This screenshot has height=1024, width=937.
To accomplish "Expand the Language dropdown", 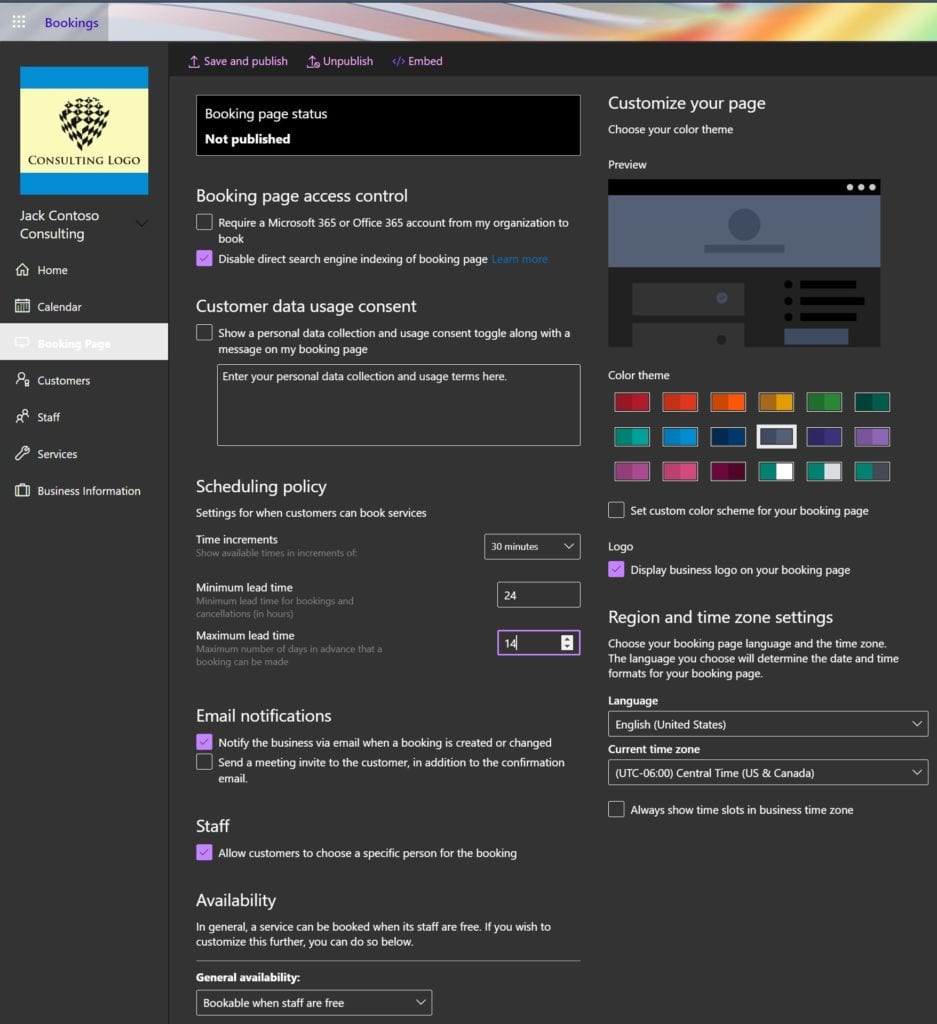I will click(767, 724).
